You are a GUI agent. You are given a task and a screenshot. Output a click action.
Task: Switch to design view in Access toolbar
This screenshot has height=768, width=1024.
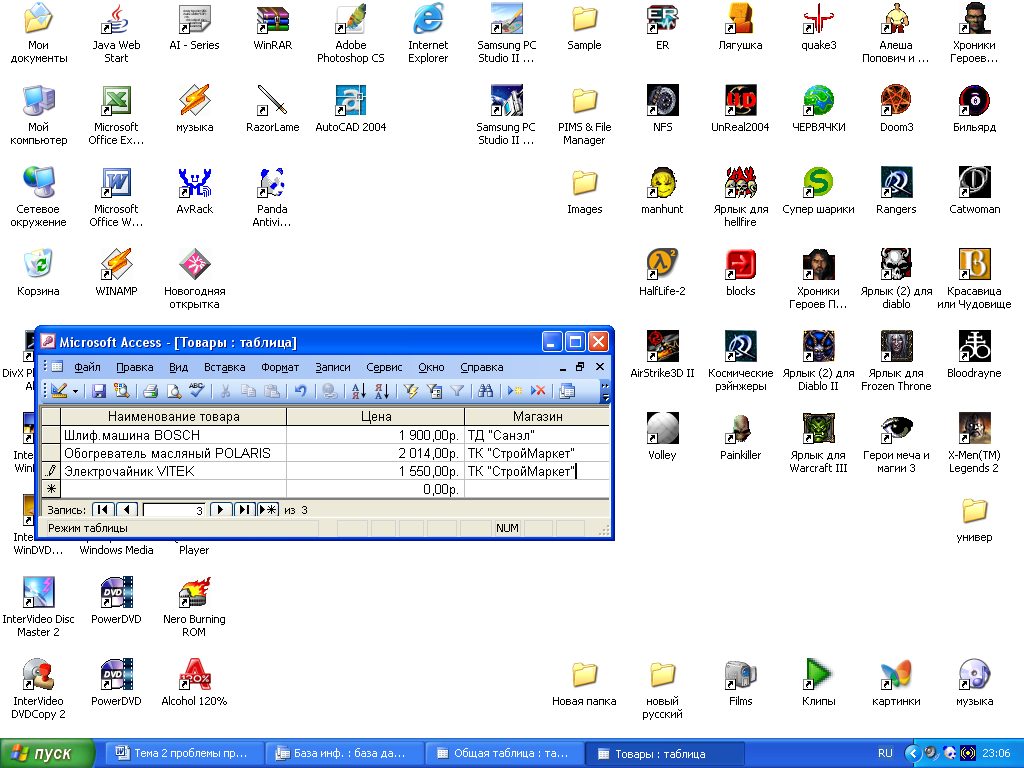pos(59,391)
